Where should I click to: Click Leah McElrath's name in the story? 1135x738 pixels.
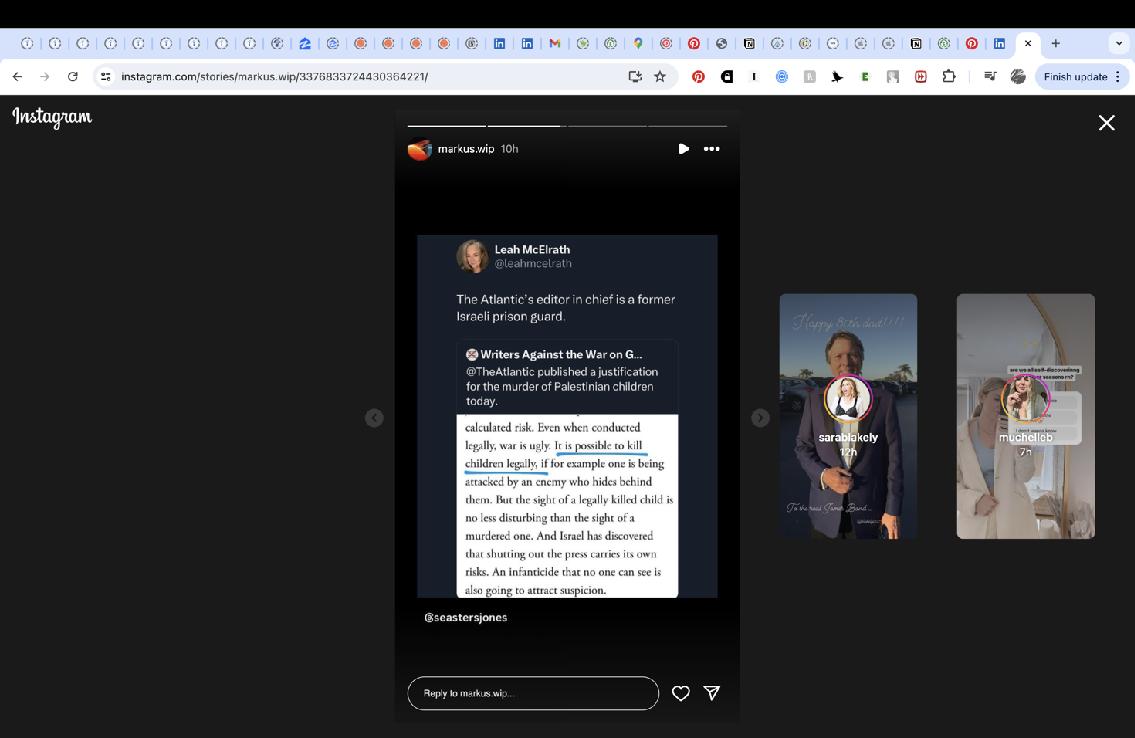point(532,250)
